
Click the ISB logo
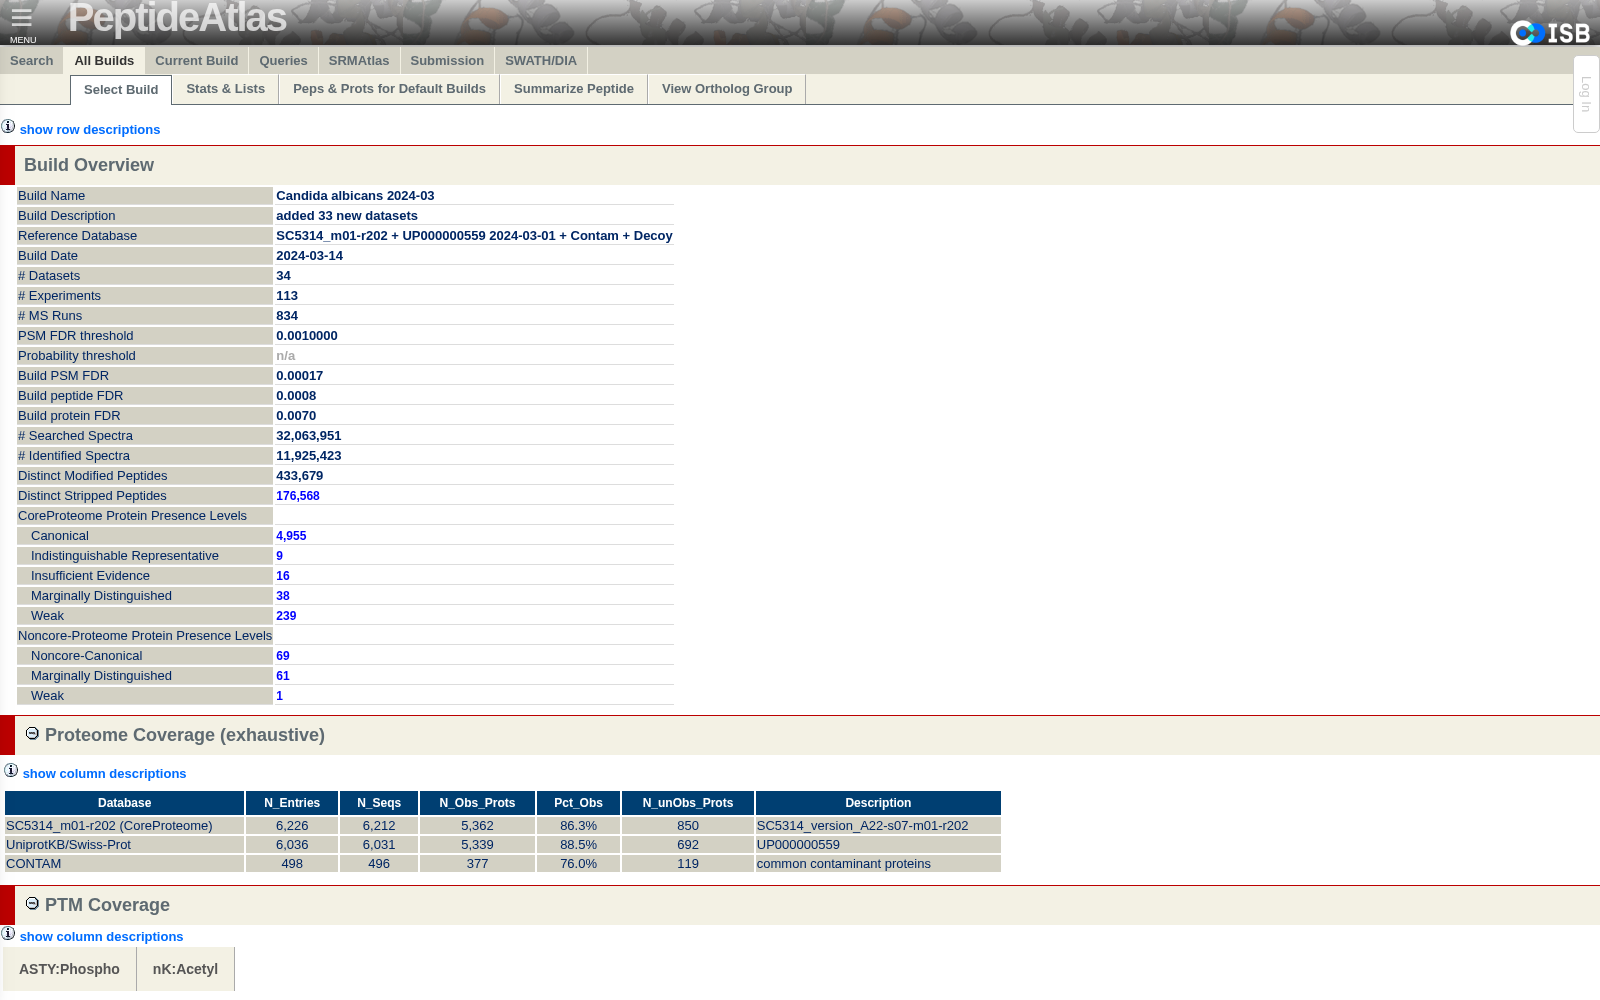point(1550,33)
